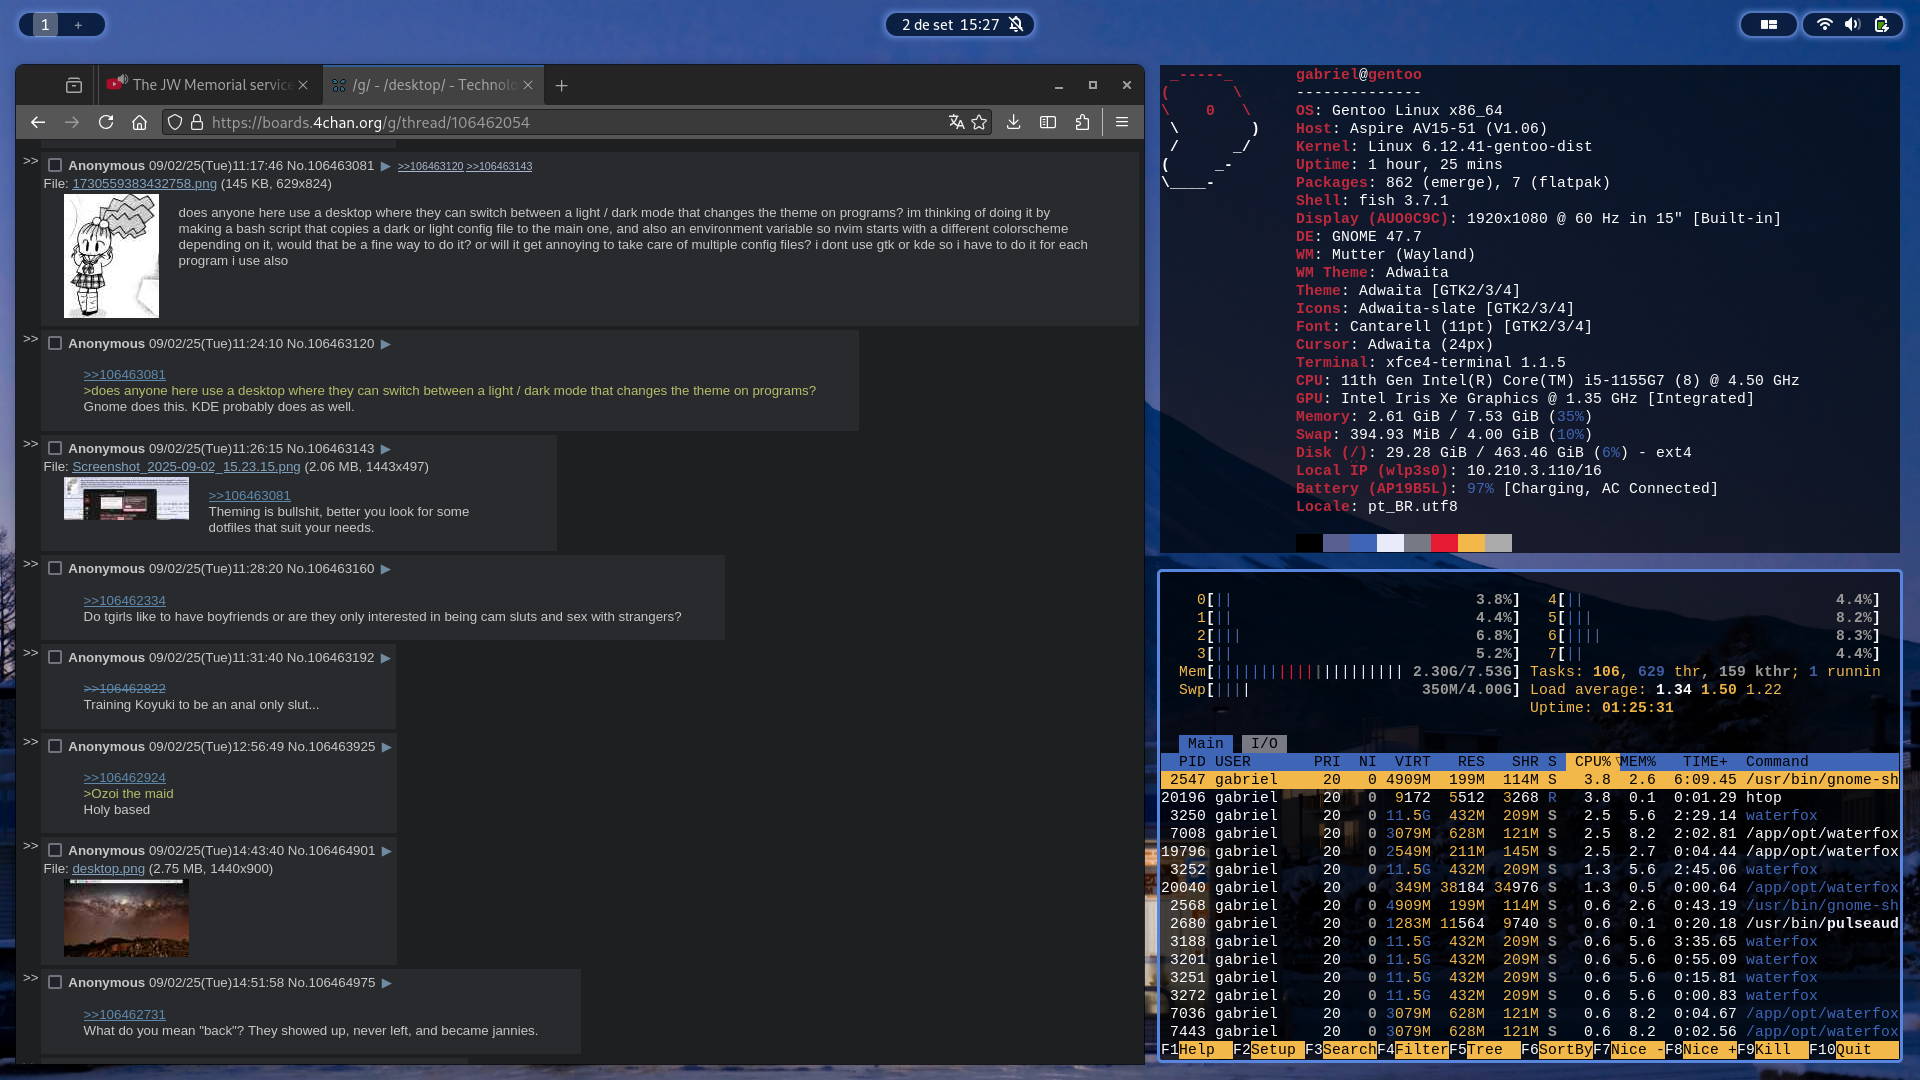
Task: Bookmark this page with the star icon
Action: (979, 122)
